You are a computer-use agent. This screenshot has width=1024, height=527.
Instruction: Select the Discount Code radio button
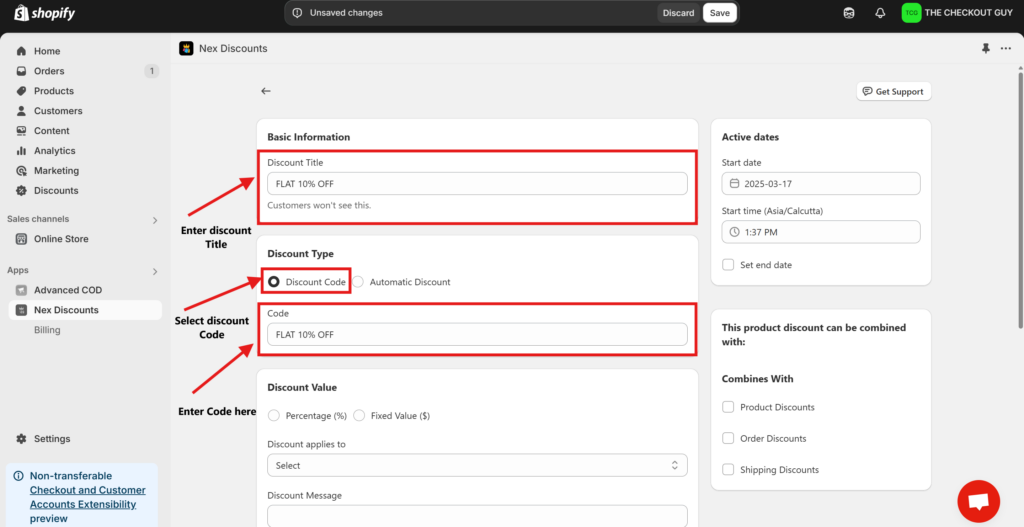pos(274,282)
